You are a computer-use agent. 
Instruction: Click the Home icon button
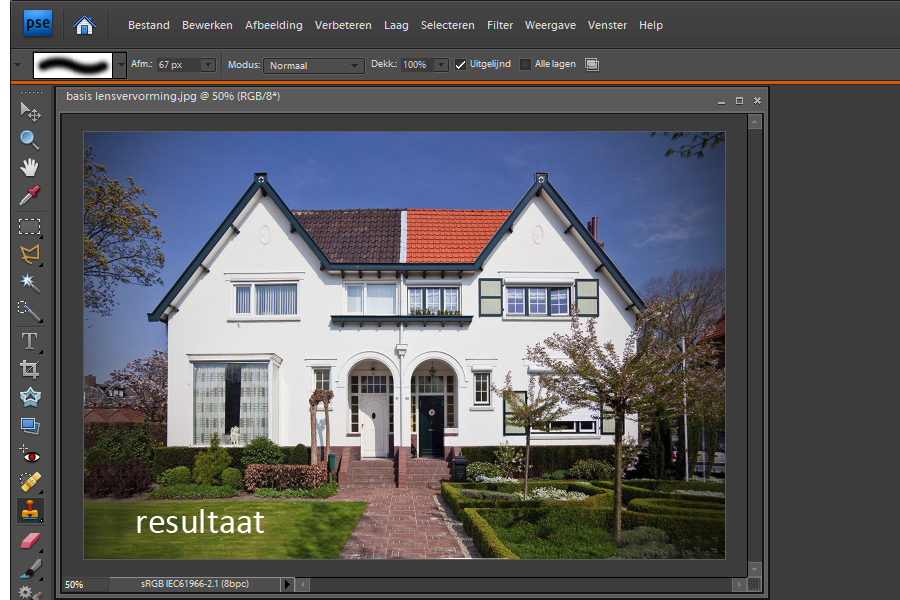[x=85, y=25]
